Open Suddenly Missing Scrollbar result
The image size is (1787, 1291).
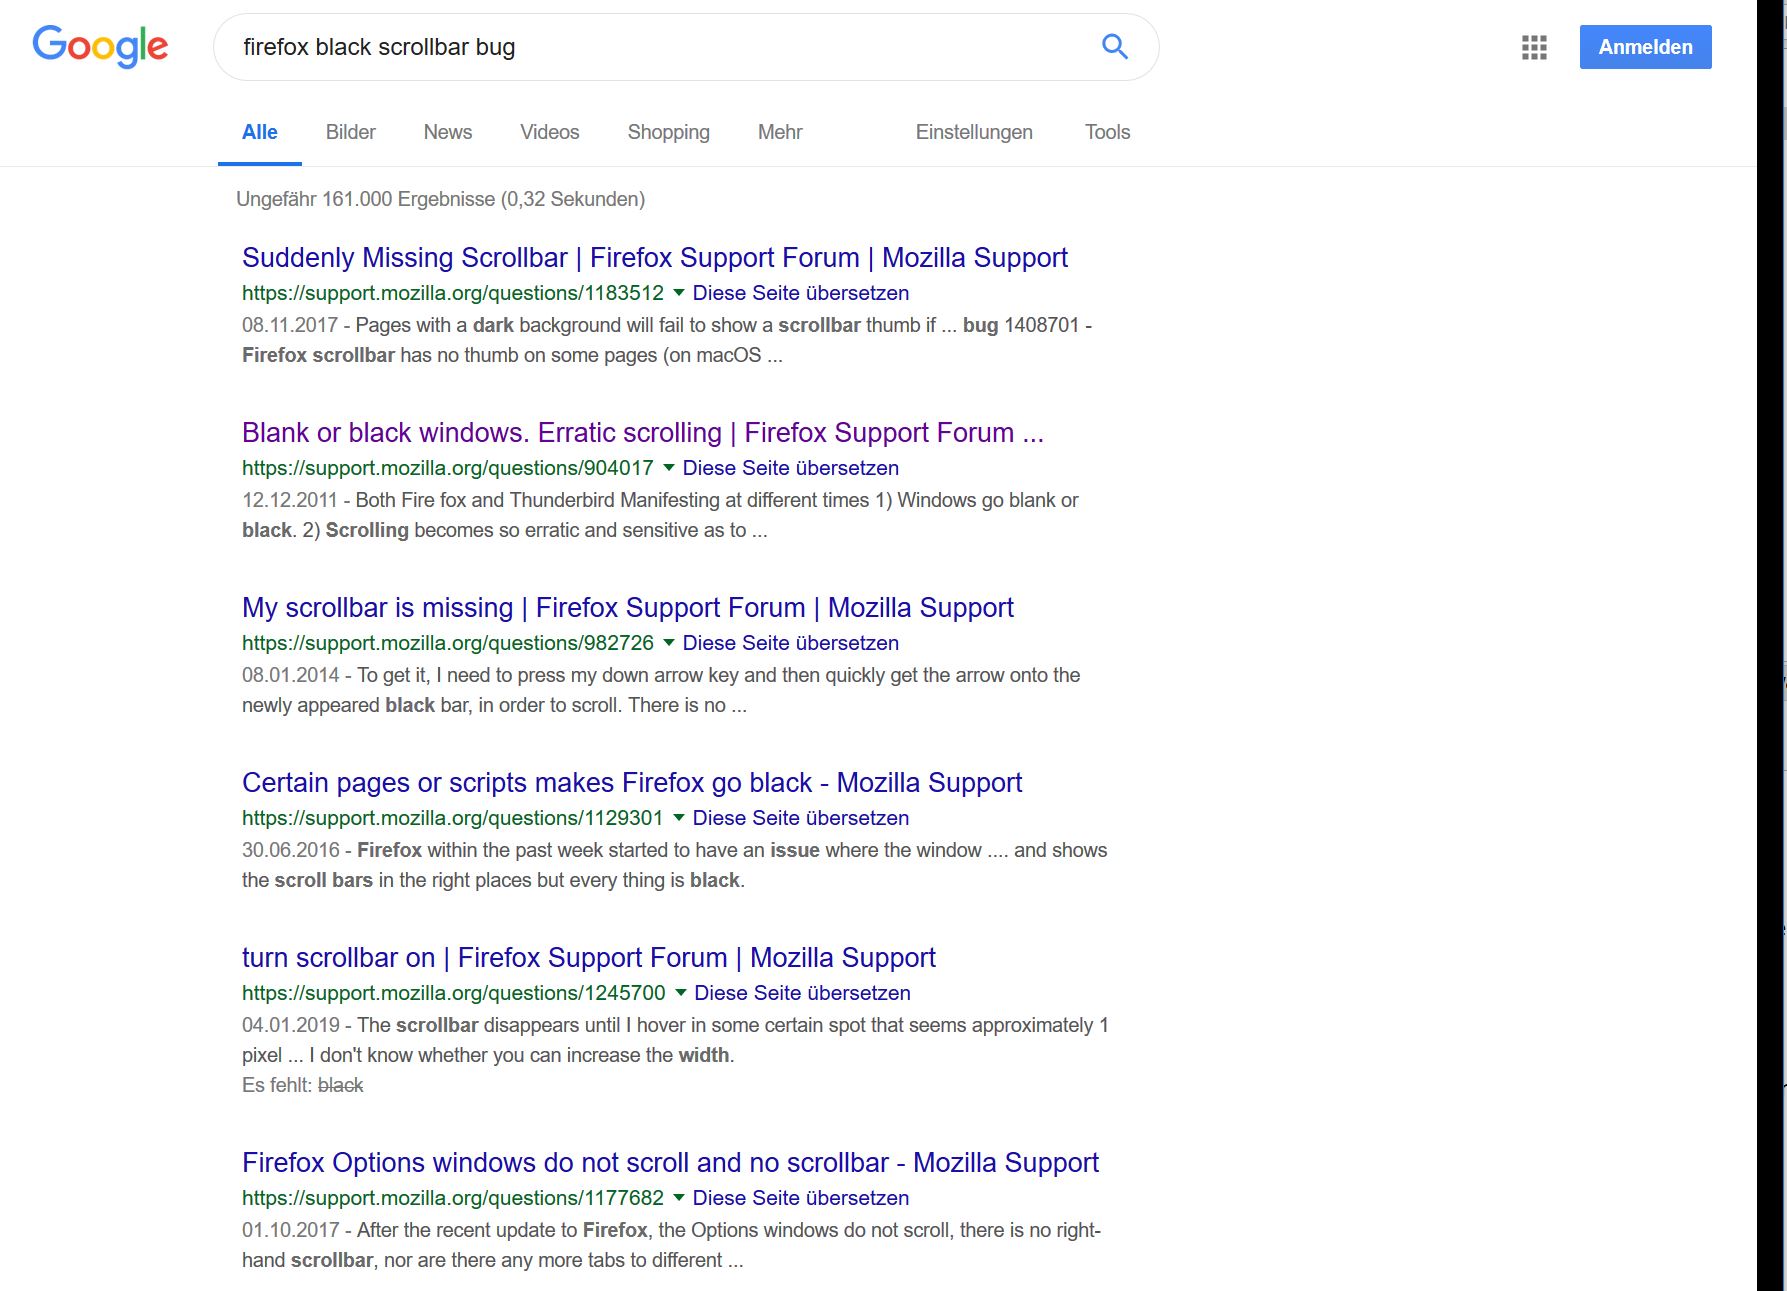[655, 257]
